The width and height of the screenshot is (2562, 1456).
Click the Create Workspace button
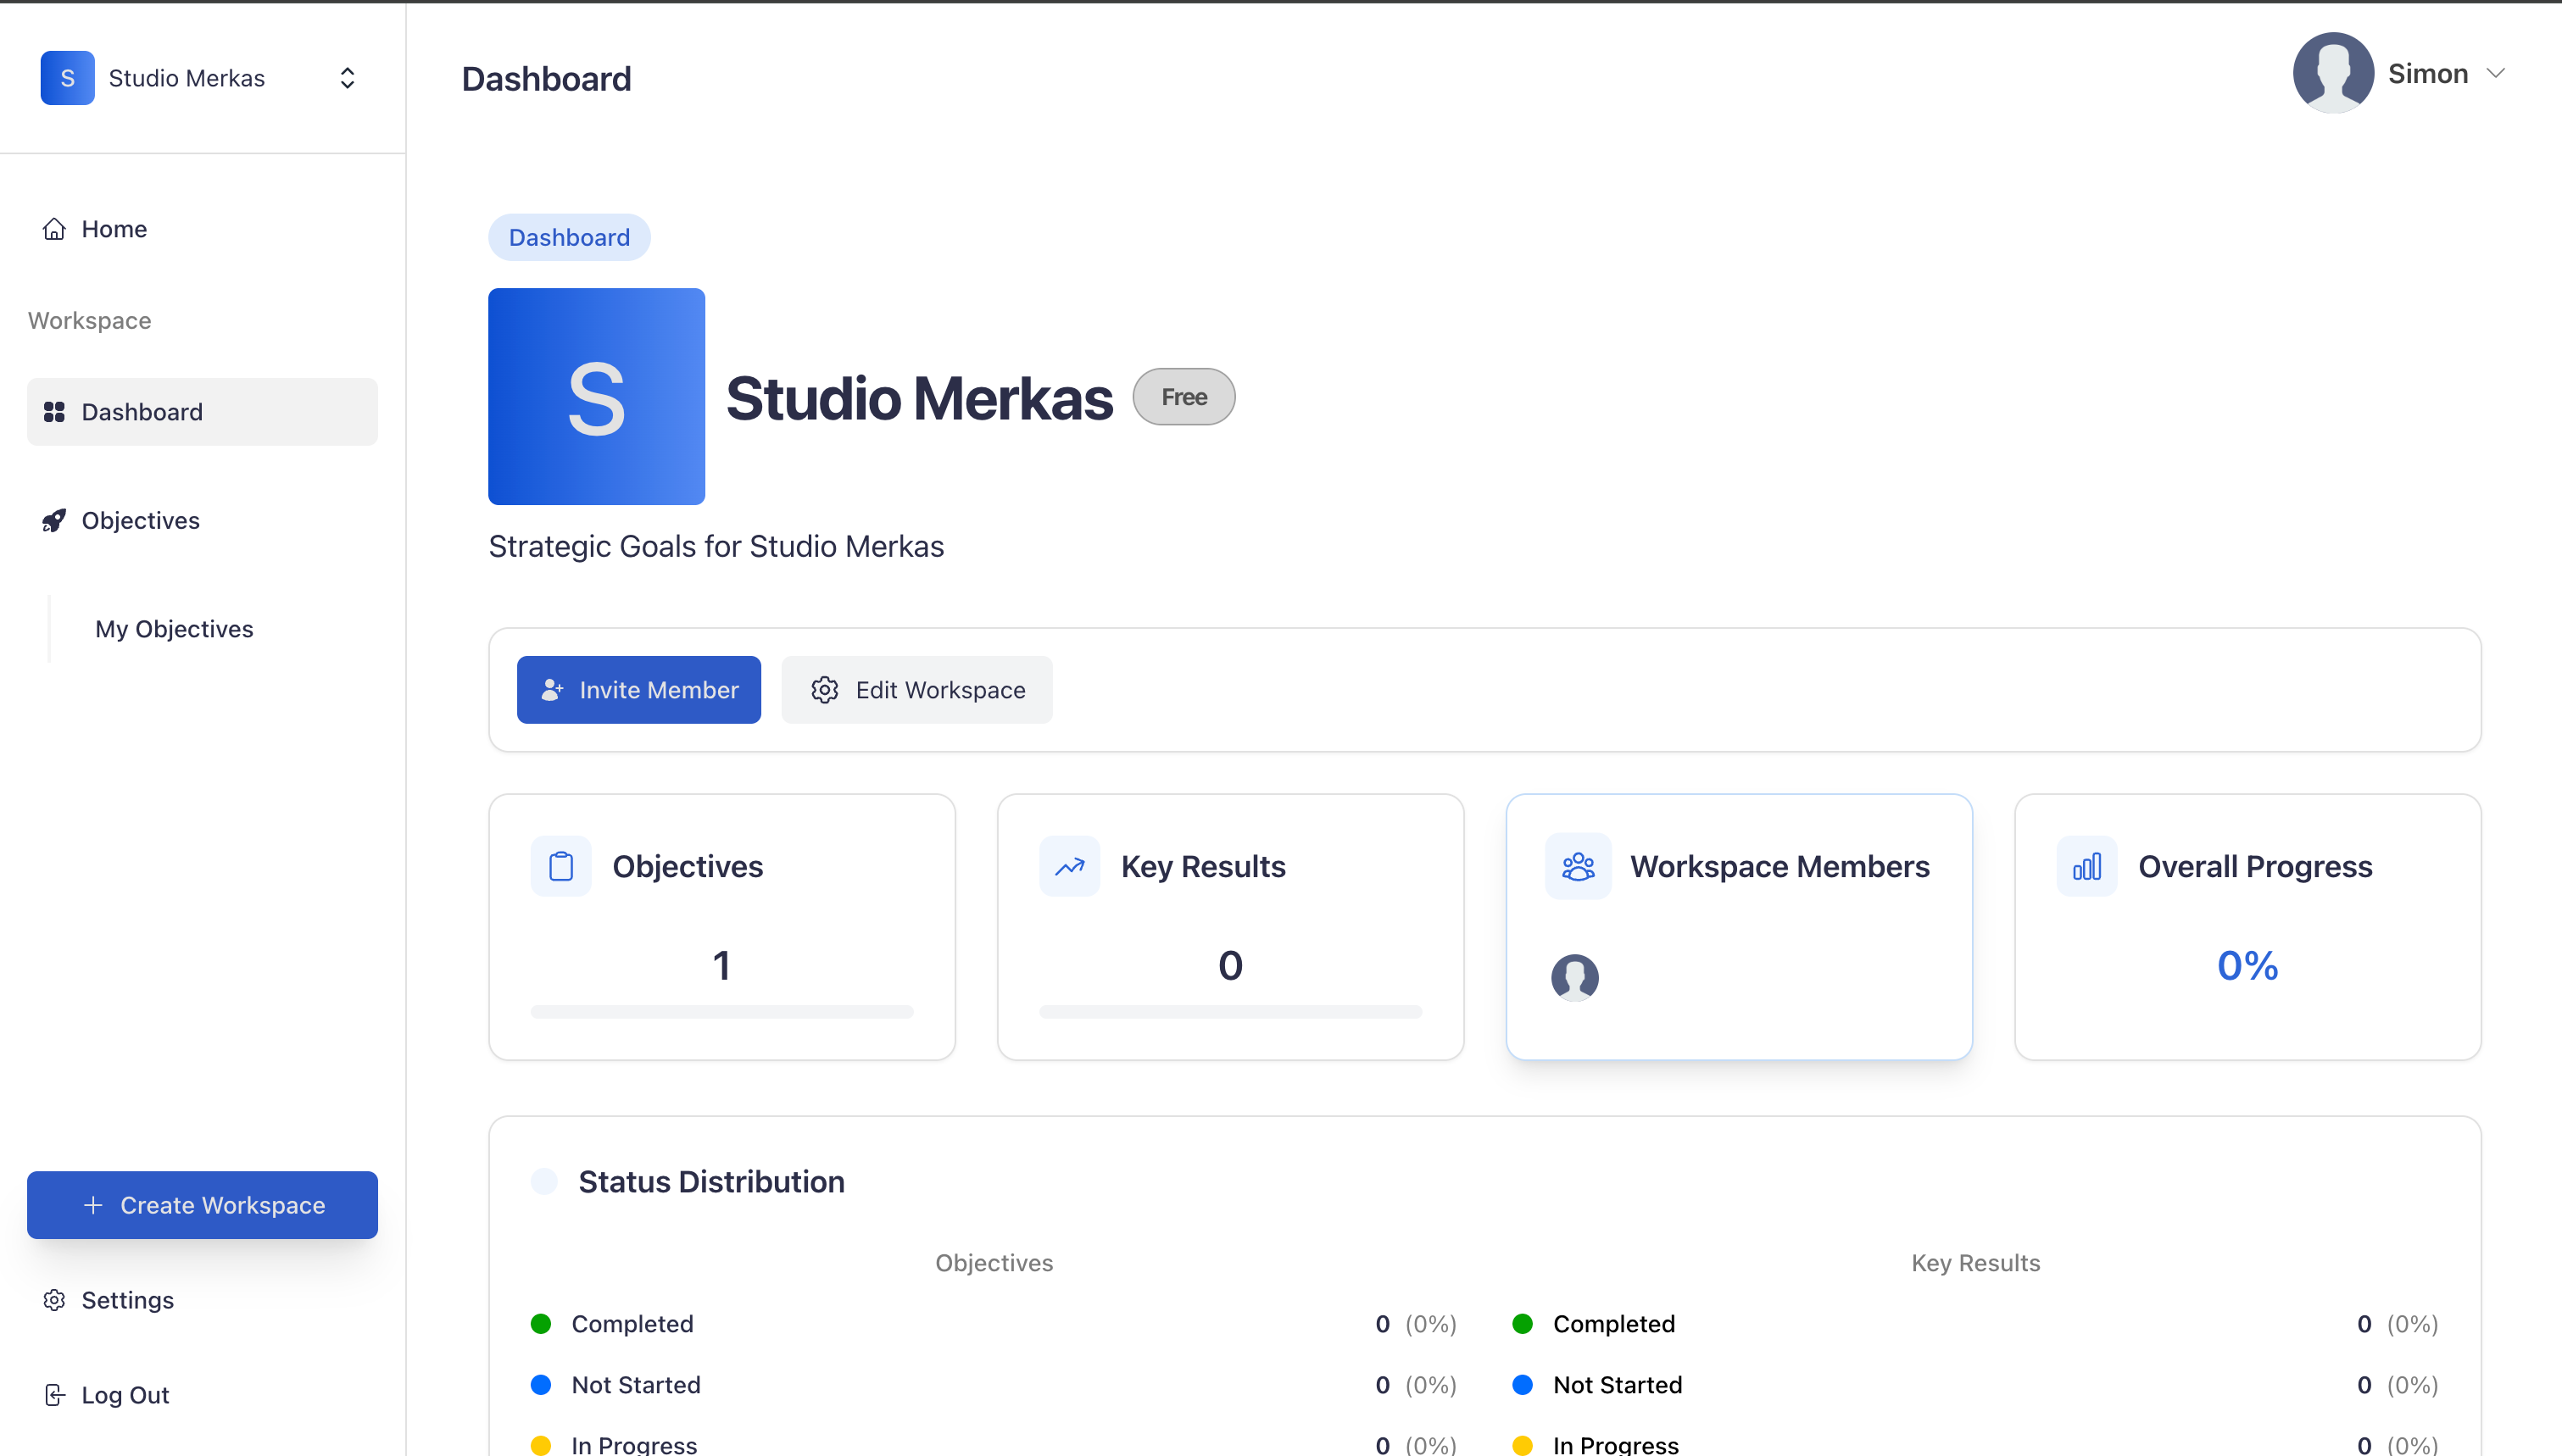[202, 1205]
